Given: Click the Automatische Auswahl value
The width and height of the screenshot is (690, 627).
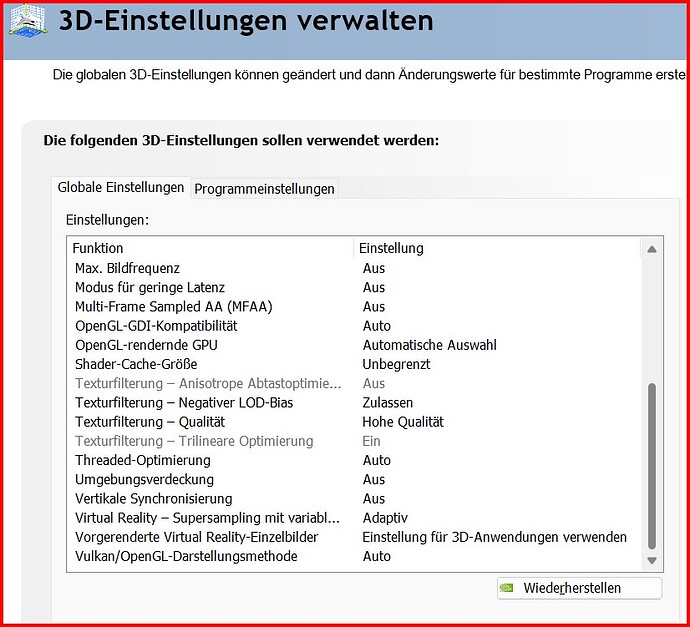Looking at the screenshot, I should [x=429, y=345].
